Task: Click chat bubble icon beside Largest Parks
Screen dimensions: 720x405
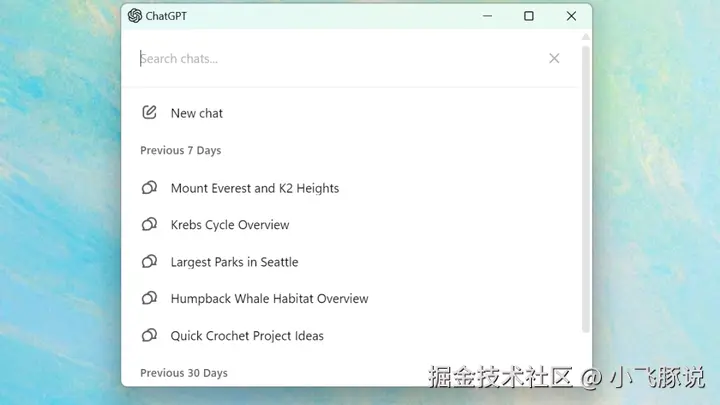Action: click(149, 261)
